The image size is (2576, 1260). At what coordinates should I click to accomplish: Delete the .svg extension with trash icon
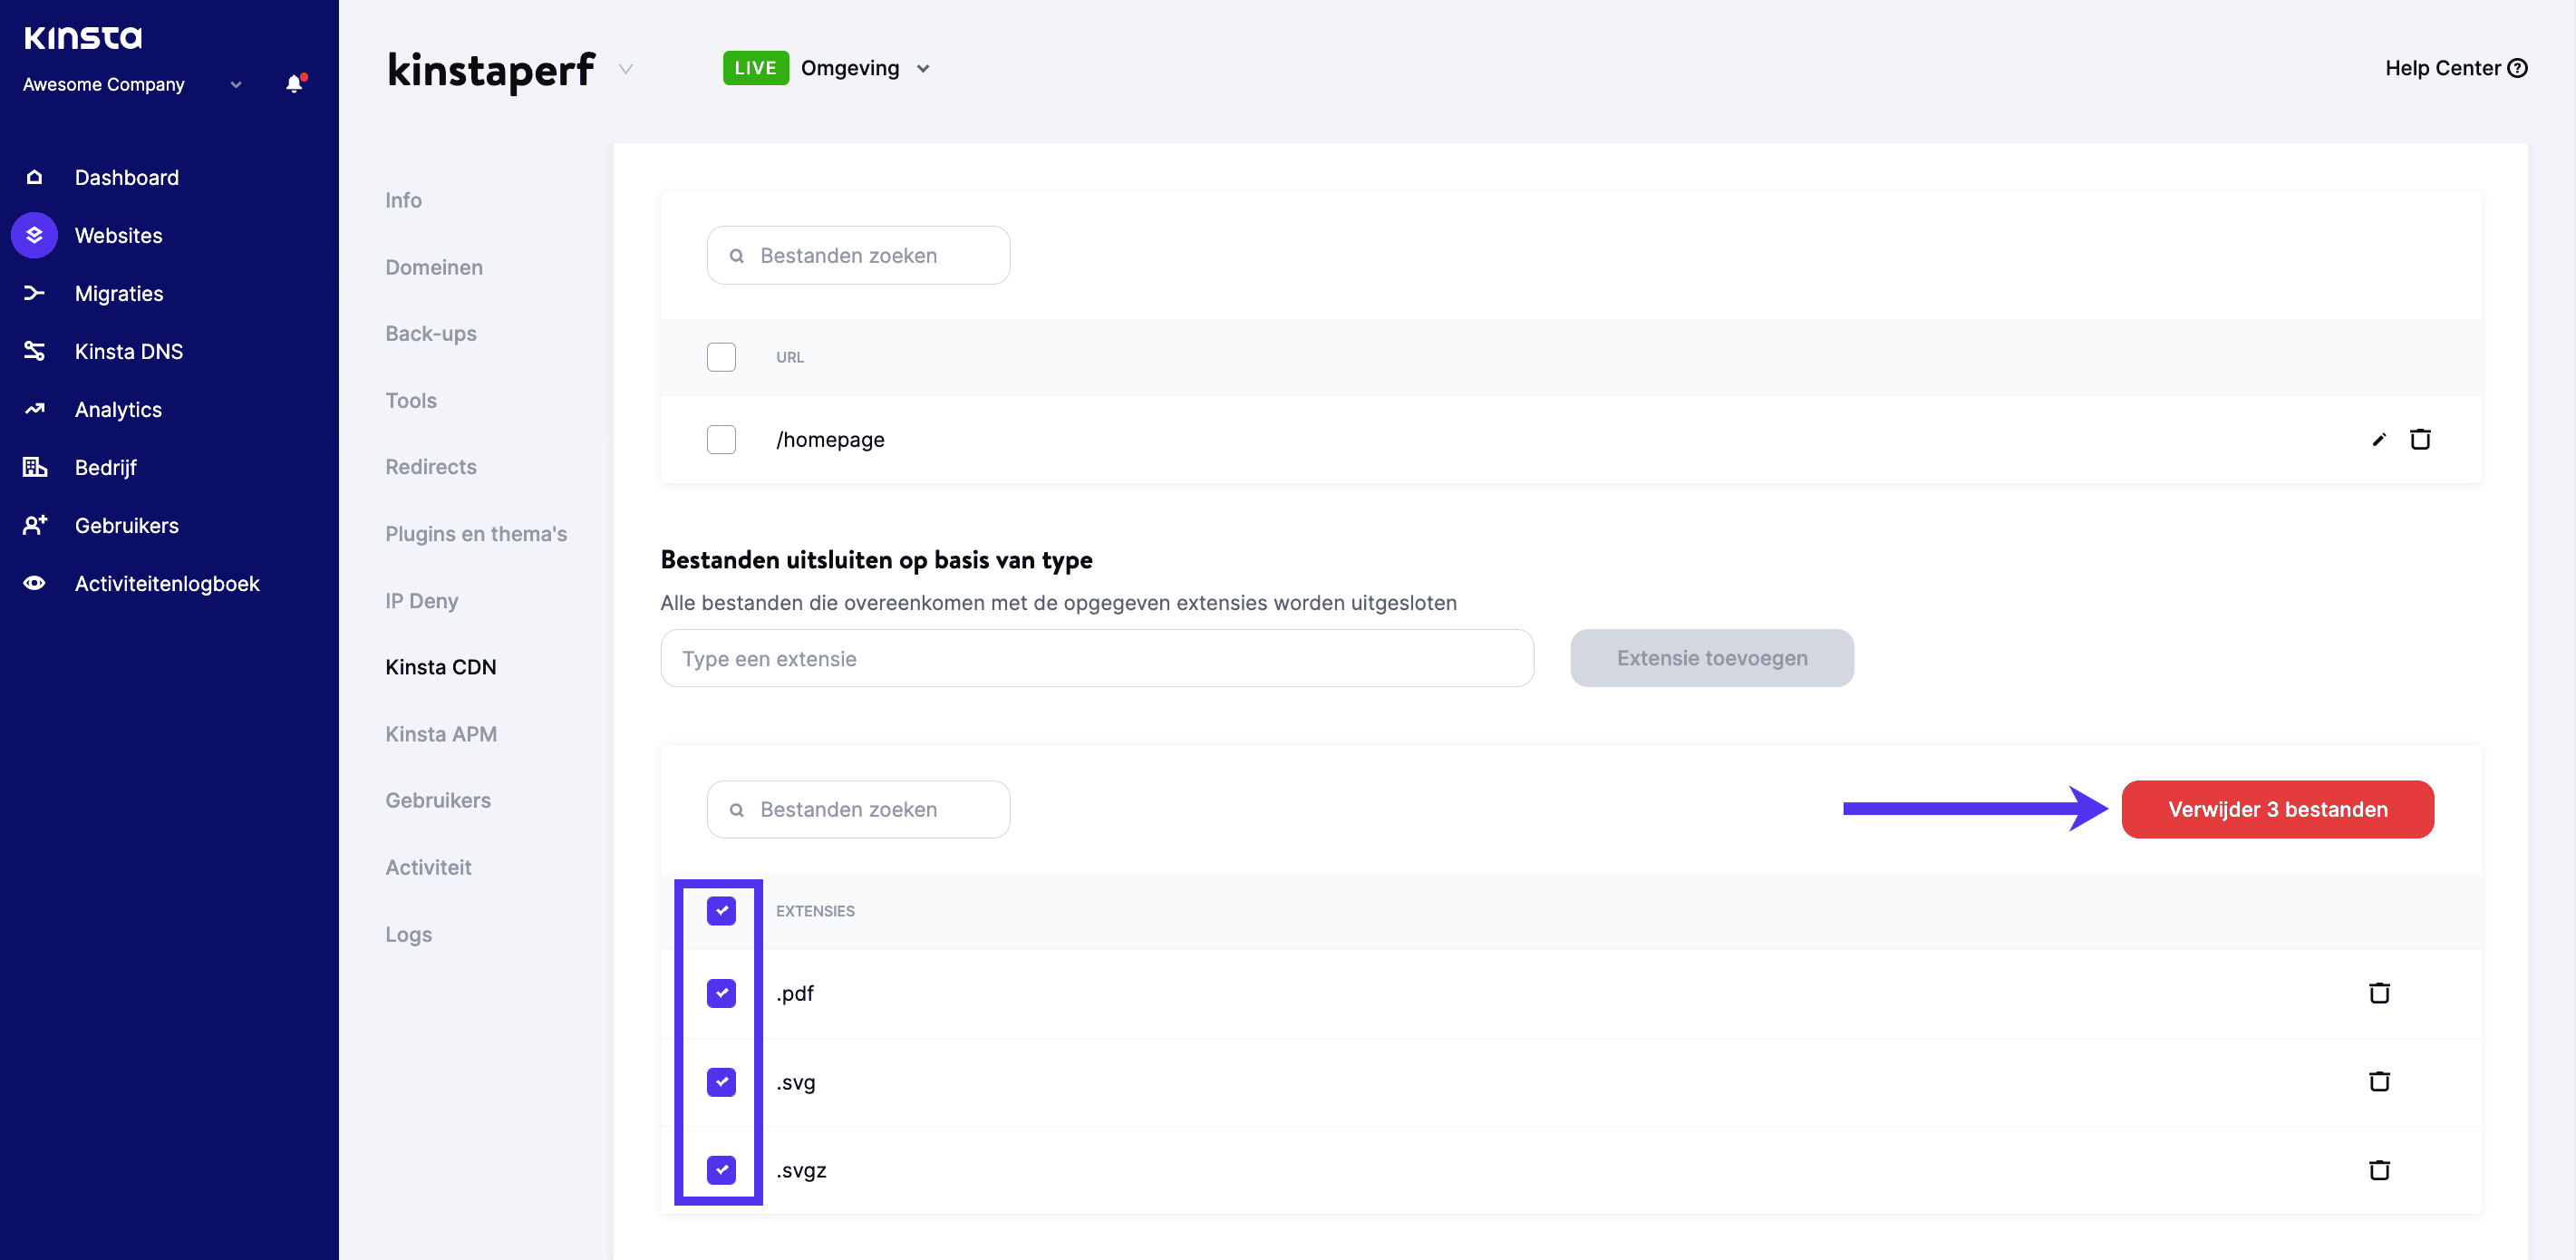(x=2379, y=1081)
